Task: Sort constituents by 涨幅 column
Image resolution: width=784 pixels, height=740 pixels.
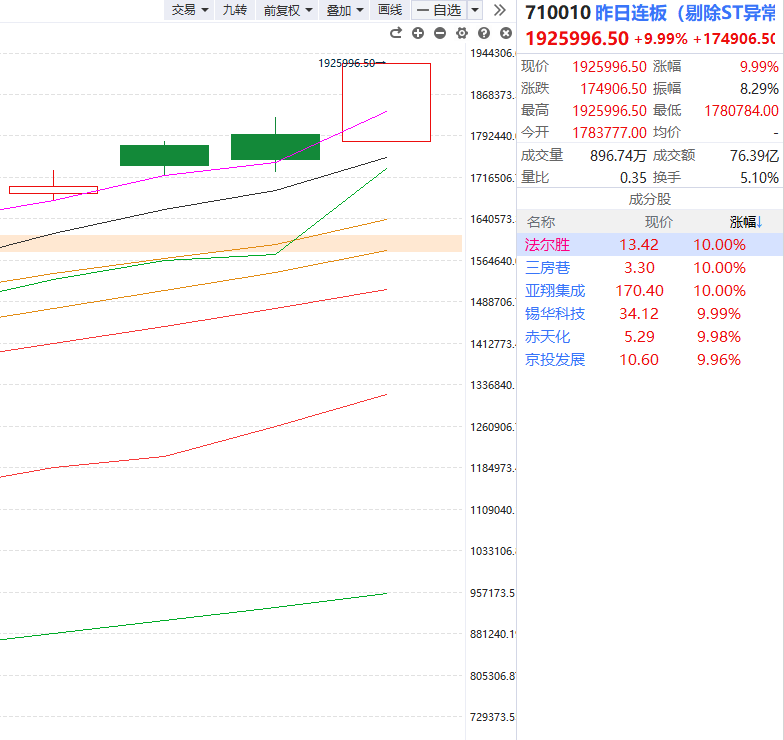Action: (745, 222)
